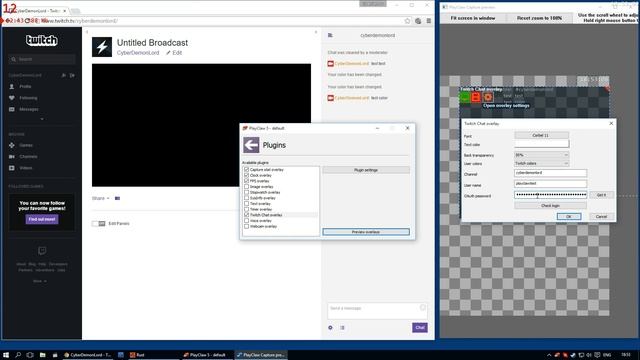
Task: Click Fit screen in window
Action: 473,18
